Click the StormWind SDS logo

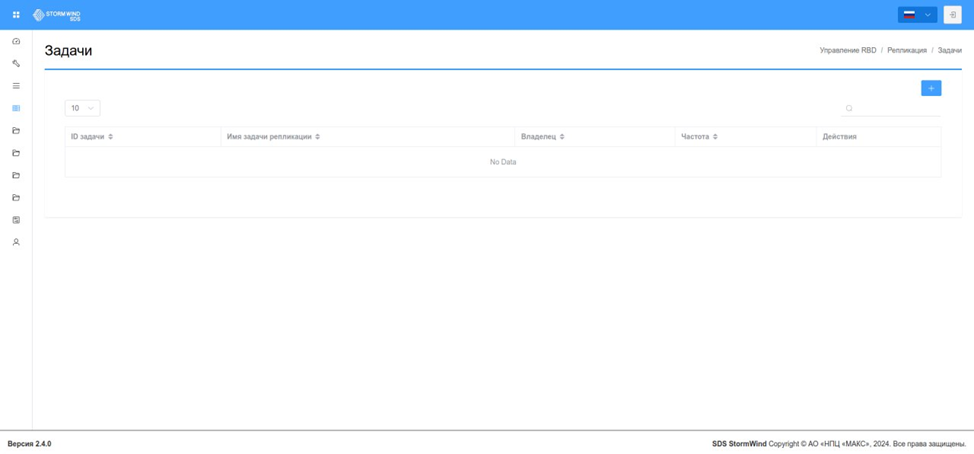tap(57, 15)
